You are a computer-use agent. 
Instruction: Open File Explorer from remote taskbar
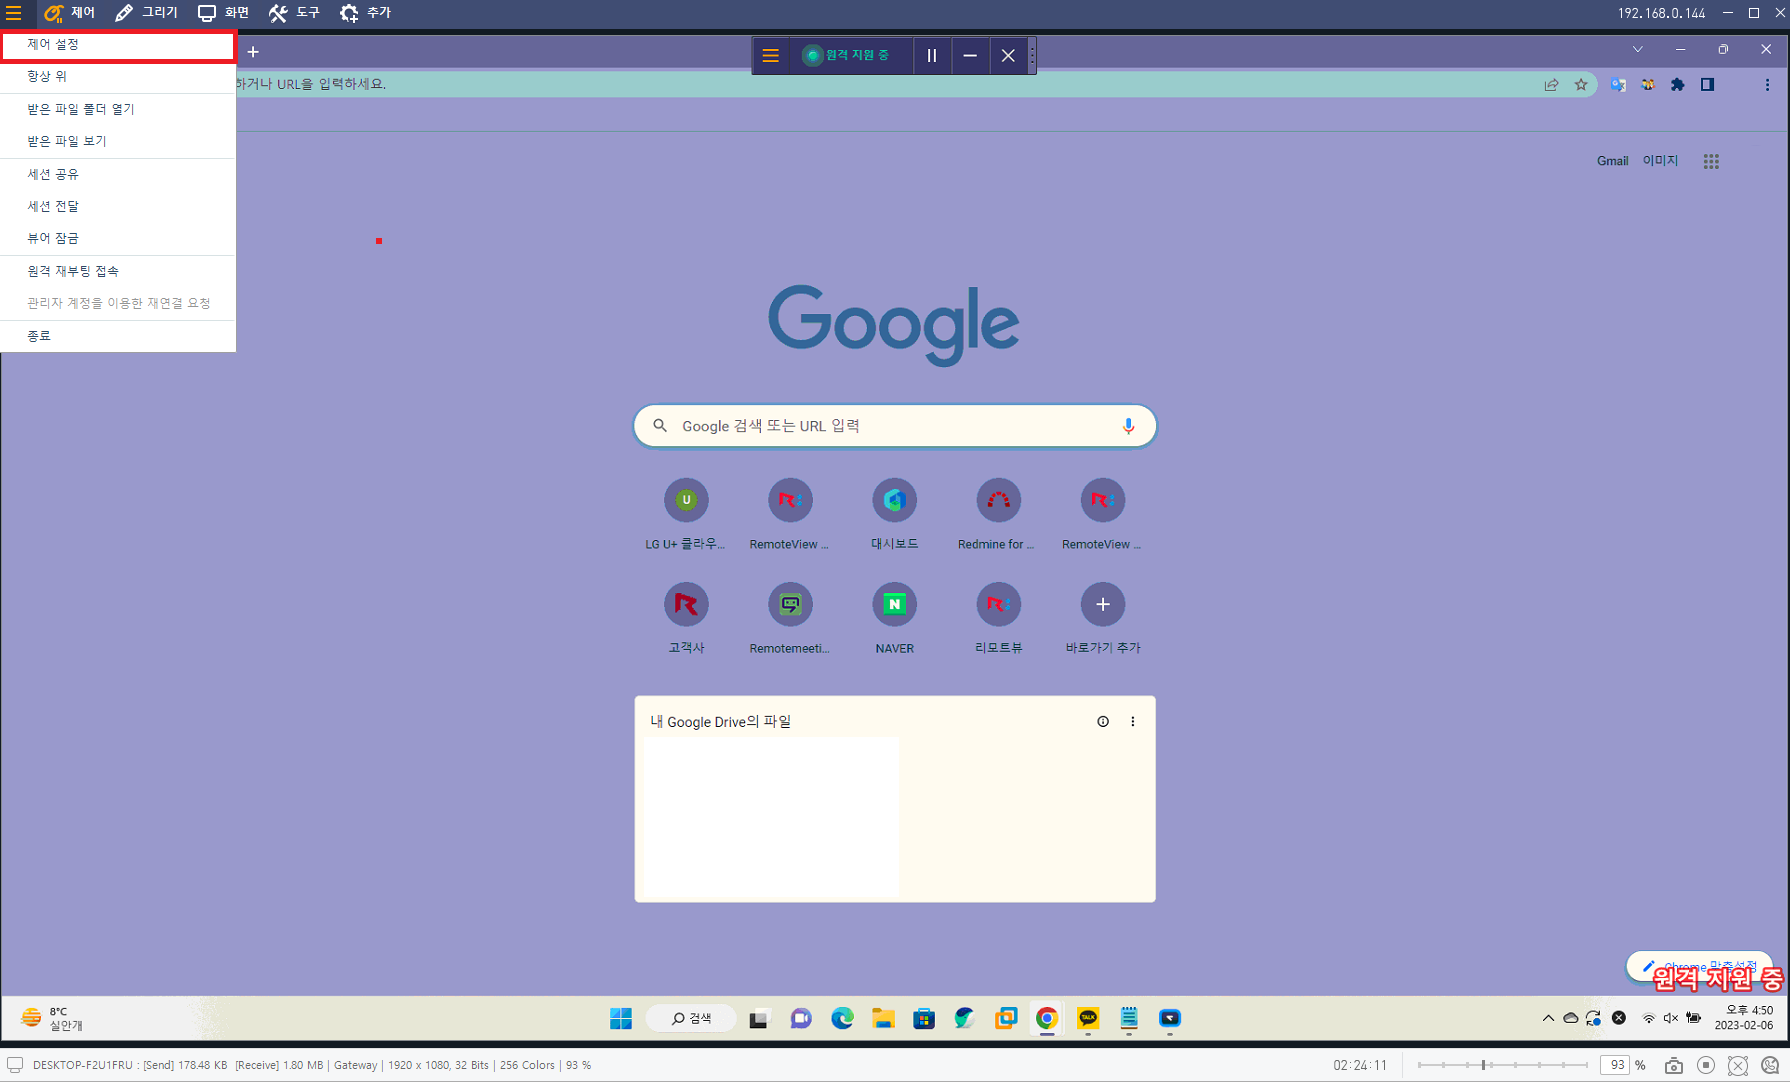point(883,1019)
